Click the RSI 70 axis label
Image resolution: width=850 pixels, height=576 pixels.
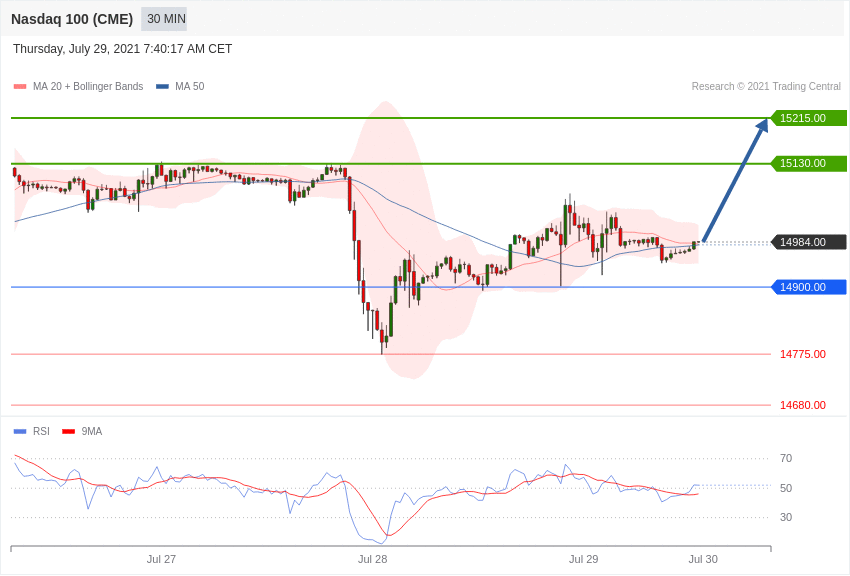point(786,458)
